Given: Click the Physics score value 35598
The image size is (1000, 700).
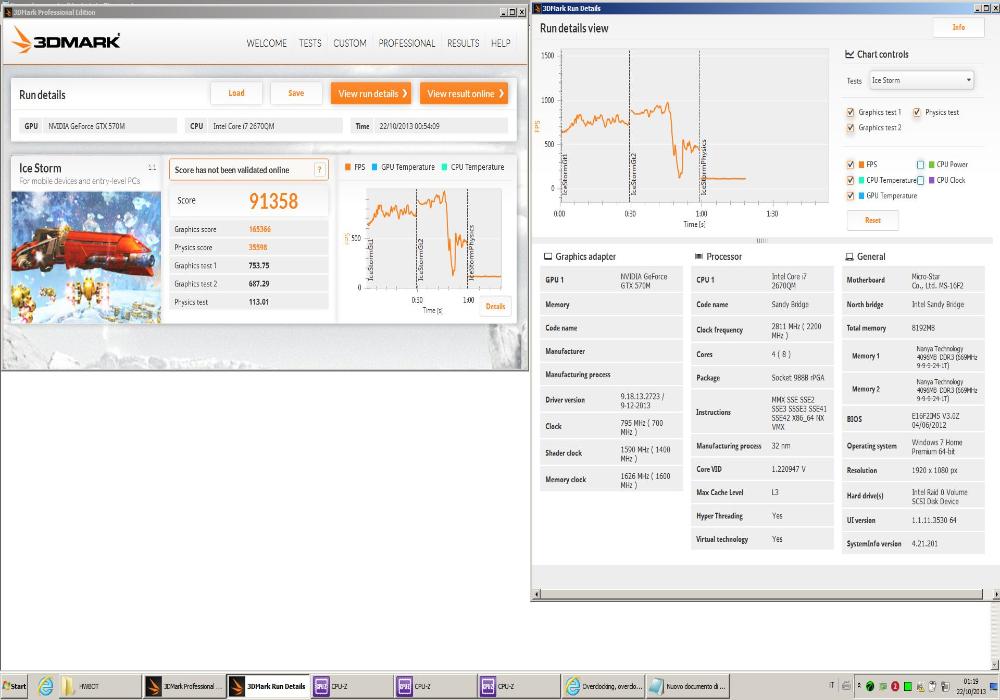Looking at the screenshot, I should coord(258,247).
